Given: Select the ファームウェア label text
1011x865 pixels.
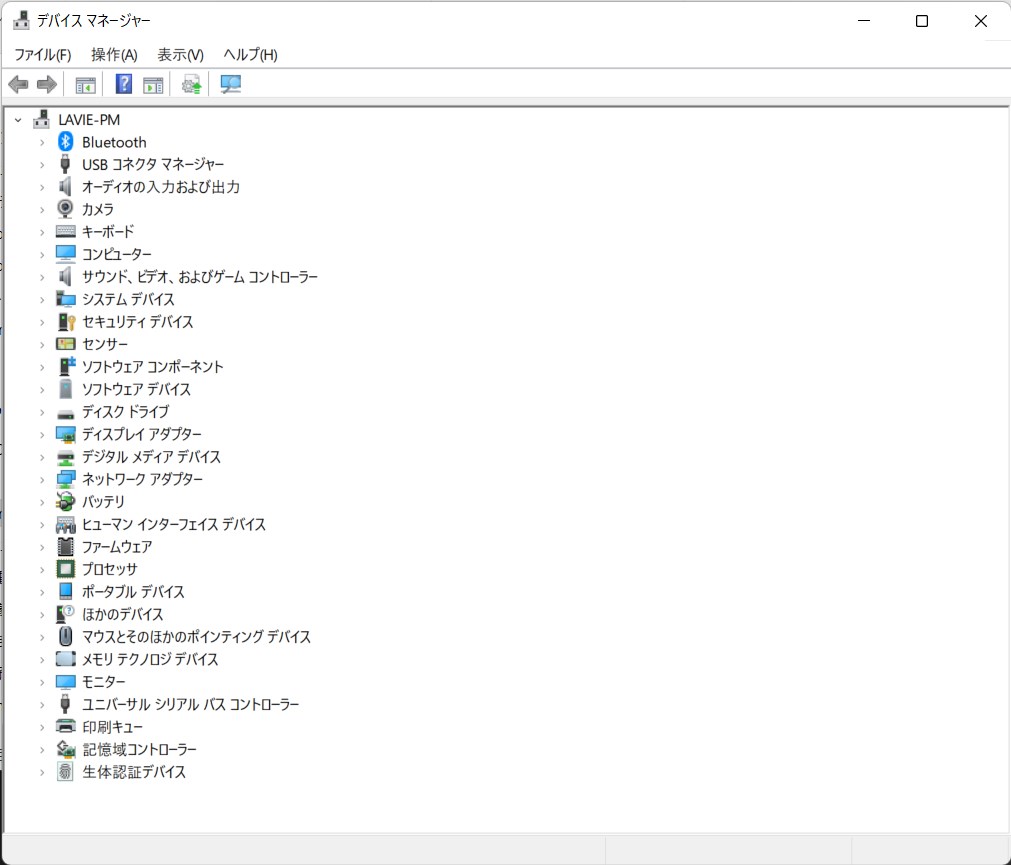Looking at the screenshot, I should tap(117, 547).
